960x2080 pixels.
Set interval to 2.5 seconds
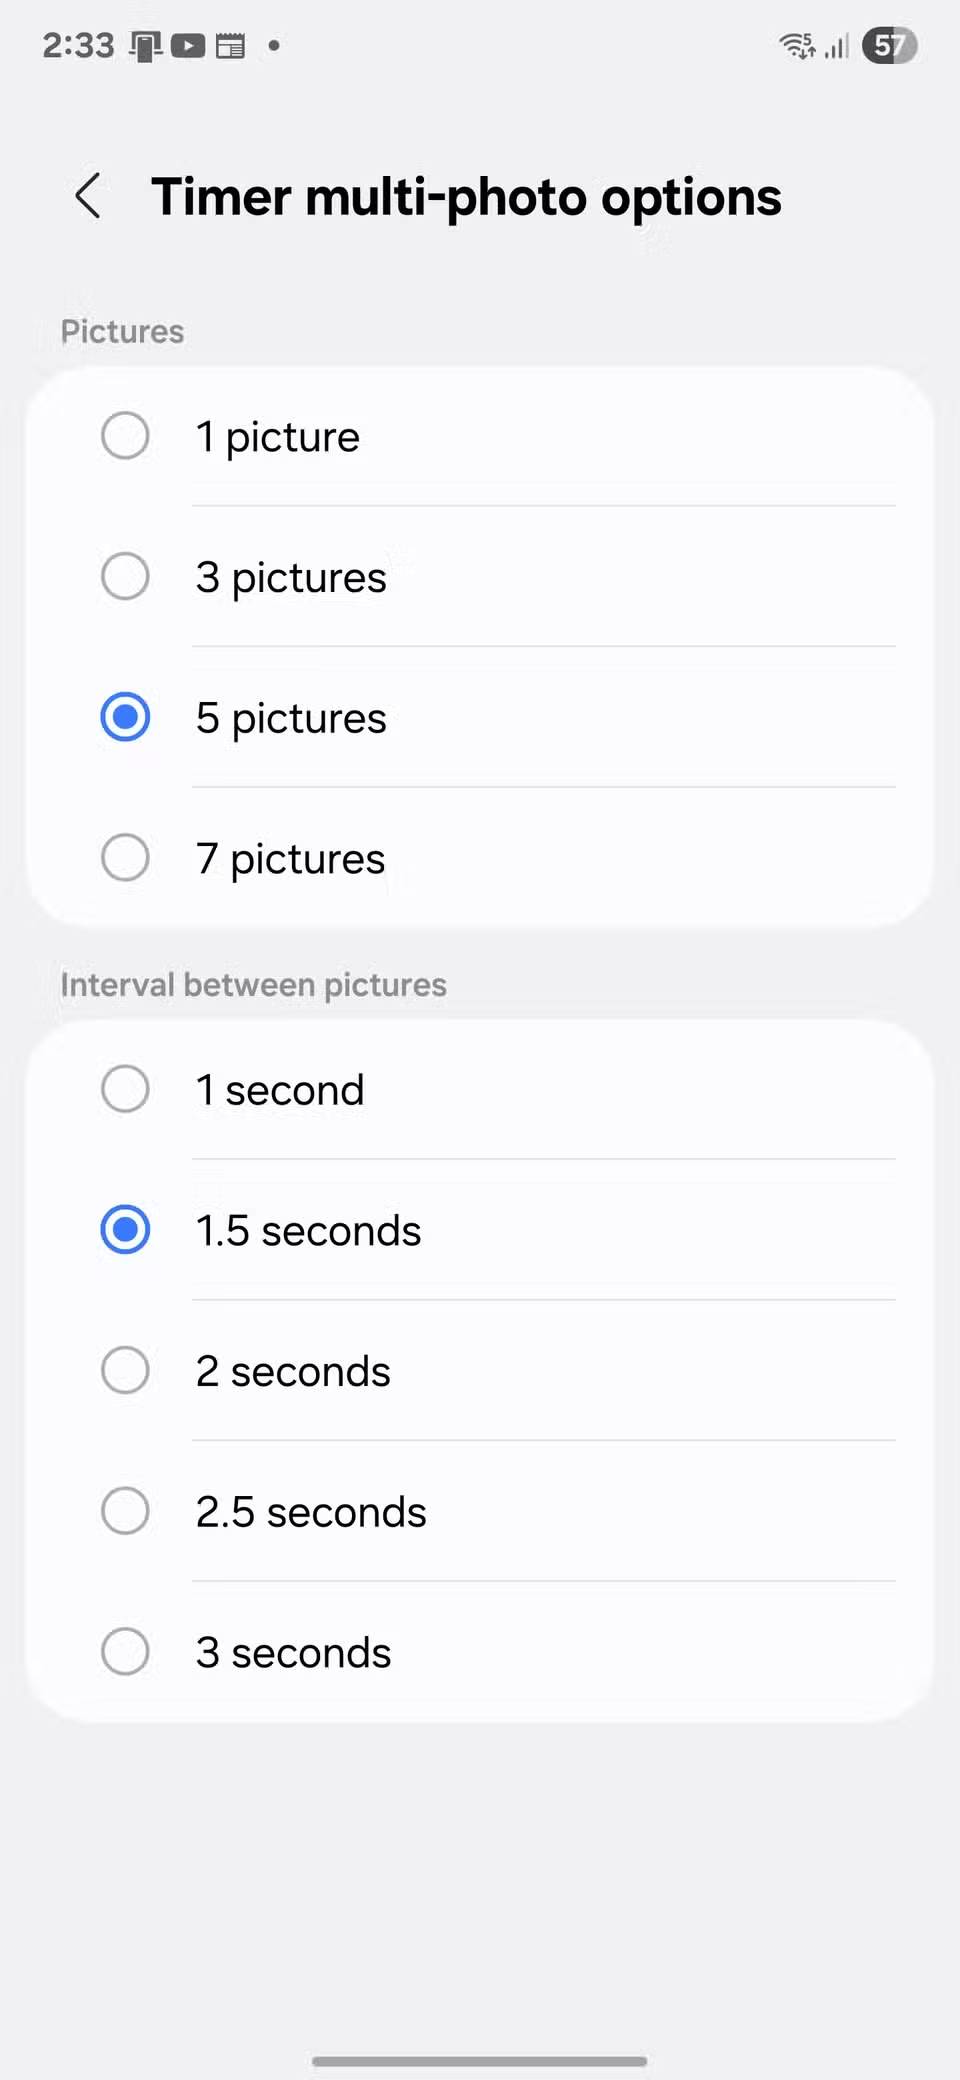(126, 1511)
